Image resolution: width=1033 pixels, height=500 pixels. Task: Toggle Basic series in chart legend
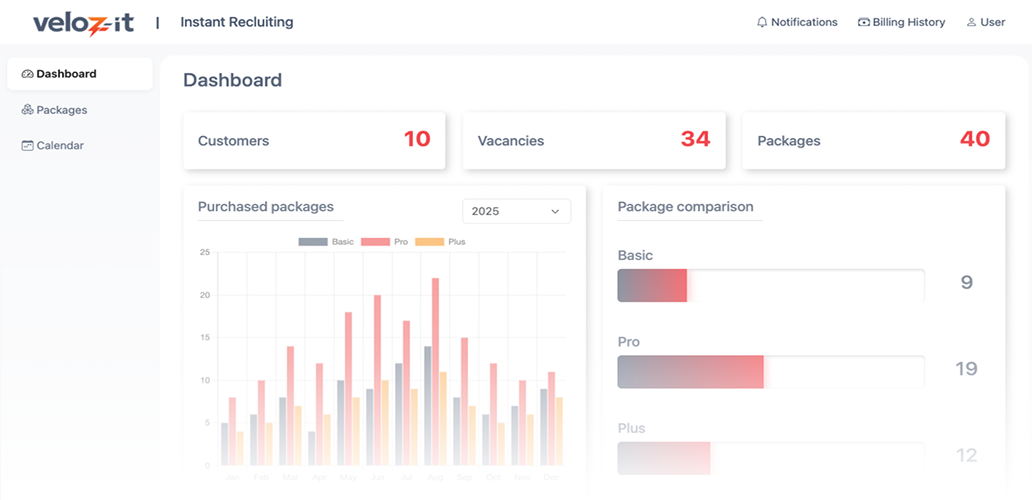pyautogui.click(x=326, y=242)
